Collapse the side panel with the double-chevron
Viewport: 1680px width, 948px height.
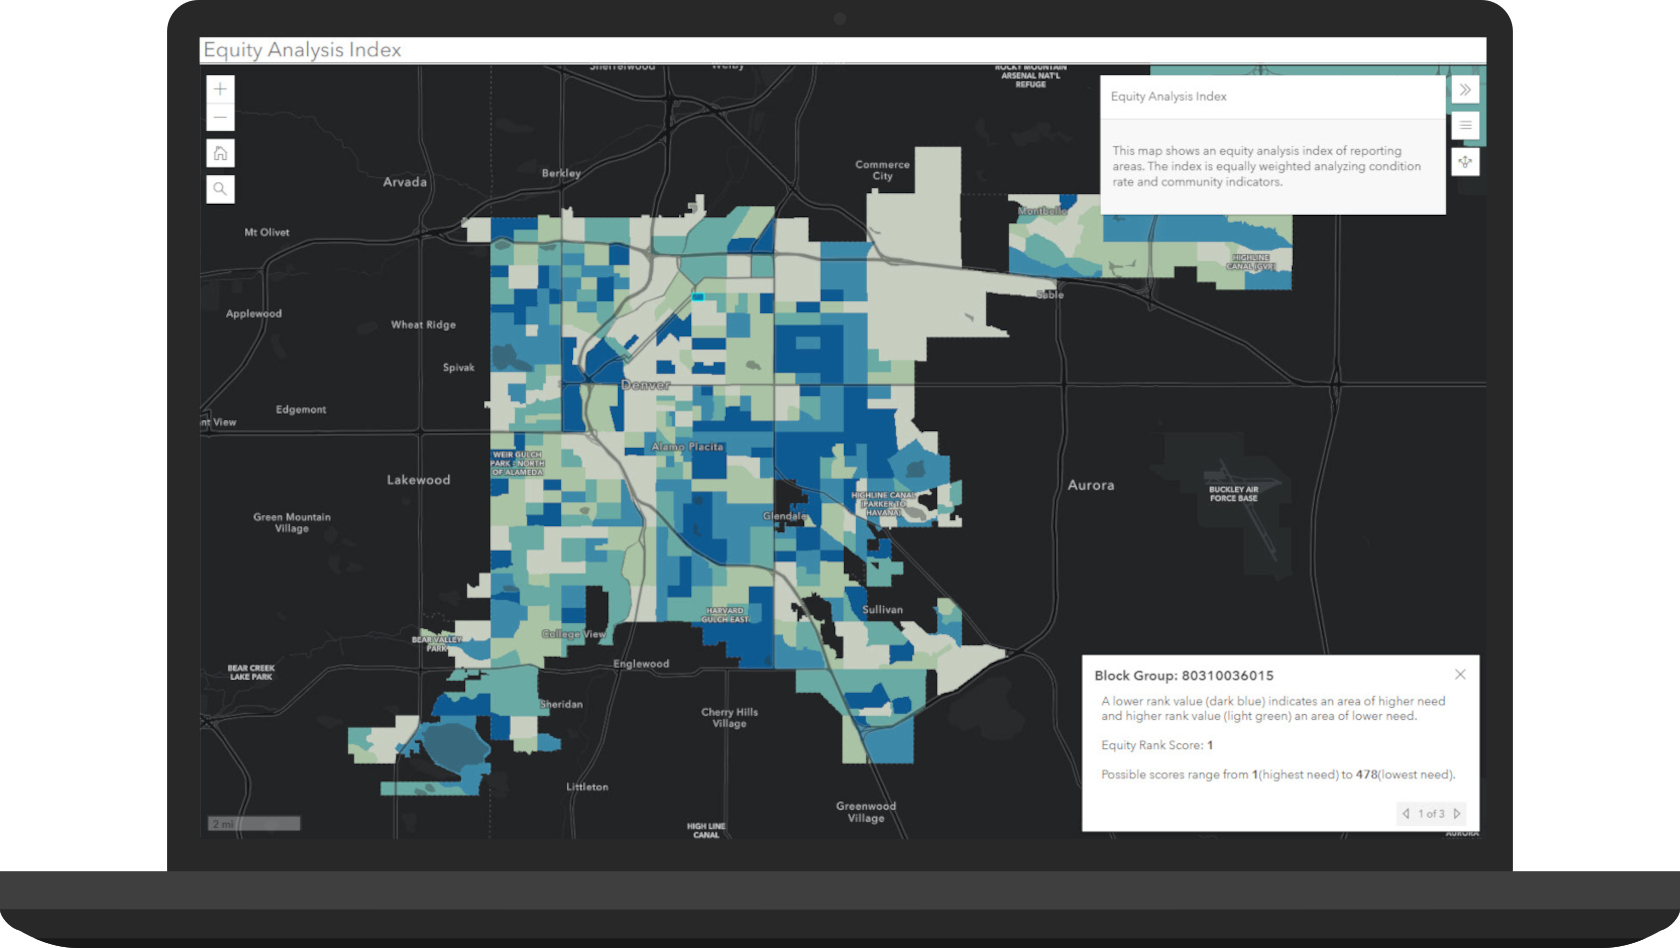tap(1465, 89)
